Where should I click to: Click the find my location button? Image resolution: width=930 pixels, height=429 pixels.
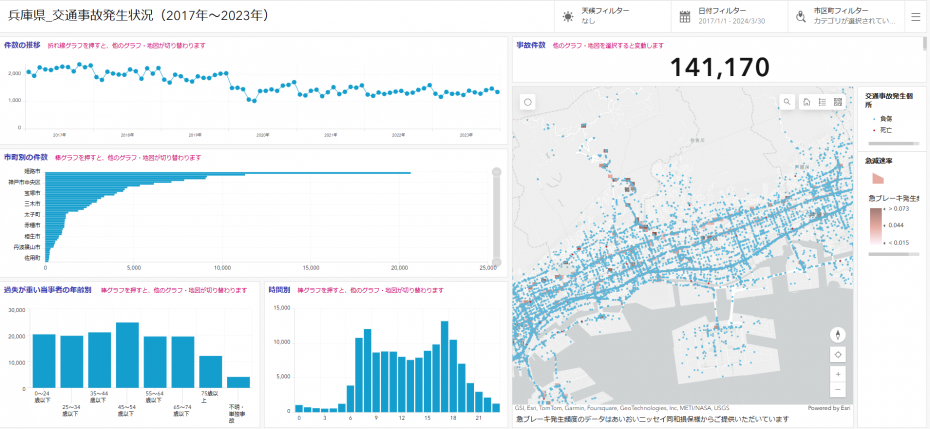click(x=837, y=355)
